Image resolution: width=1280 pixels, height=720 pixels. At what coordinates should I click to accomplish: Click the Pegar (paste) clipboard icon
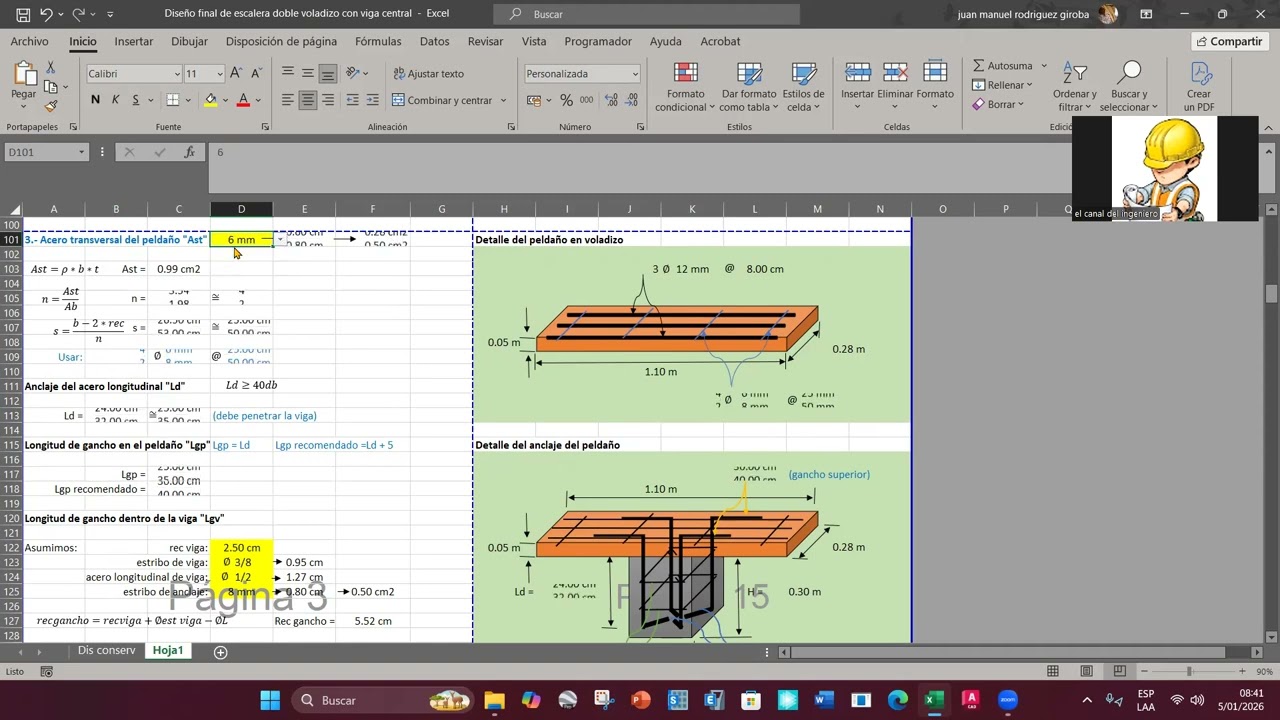coord(24,74)
